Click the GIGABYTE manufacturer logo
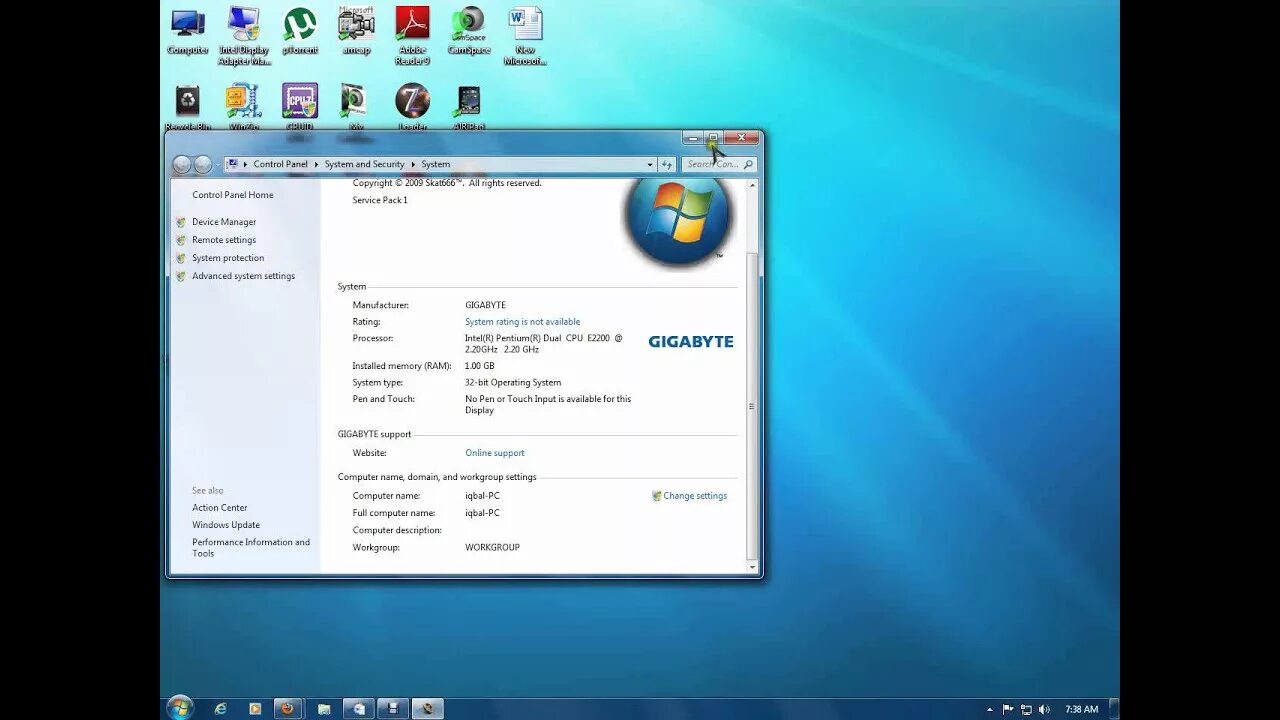Screen dimensions: 1280x720 point(691,342)
